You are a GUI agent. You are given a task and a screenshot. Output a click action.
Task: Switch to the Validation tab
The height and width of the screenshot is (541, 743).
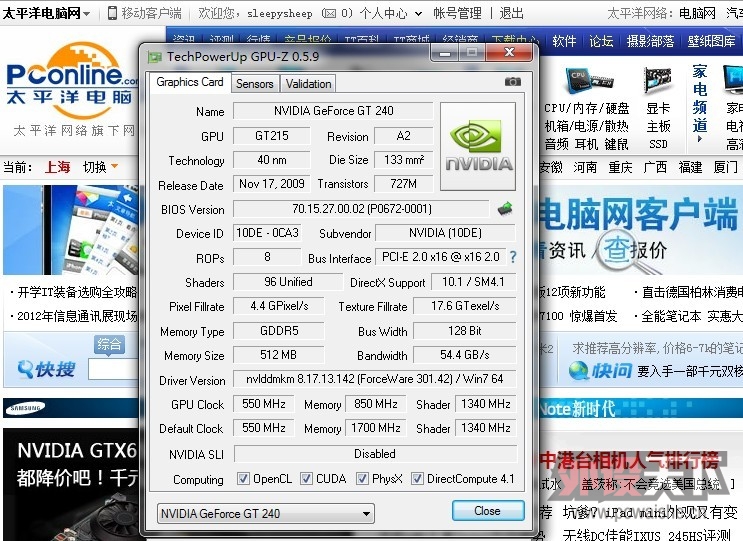click(308, 84)
